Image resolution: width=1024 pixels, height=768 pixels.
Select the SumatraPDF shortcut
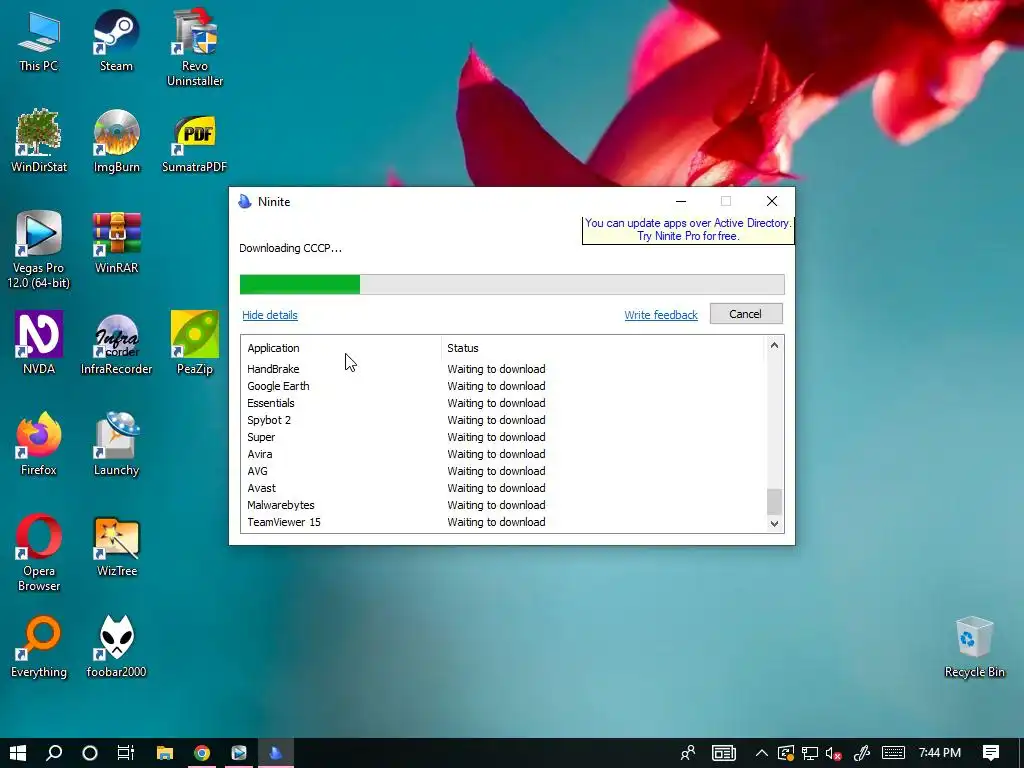(195, 144)
